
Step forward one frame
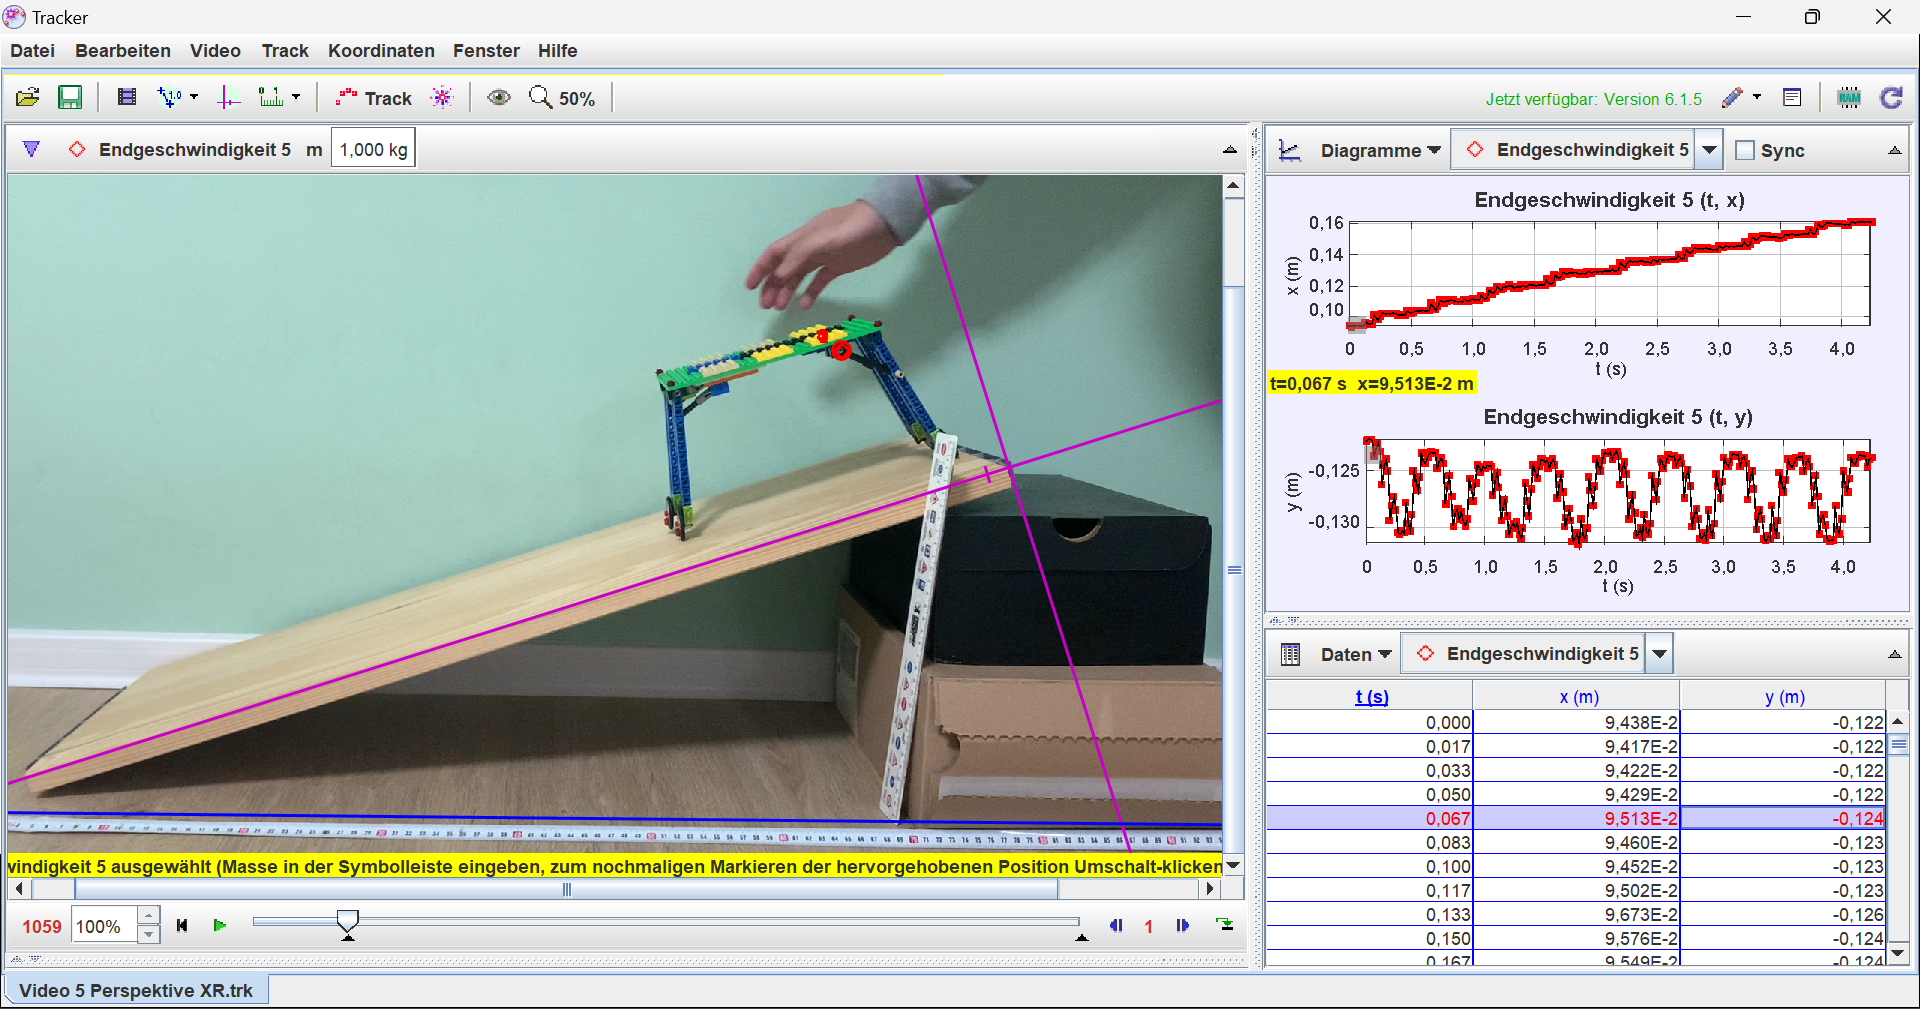[x=1183, y=926]
